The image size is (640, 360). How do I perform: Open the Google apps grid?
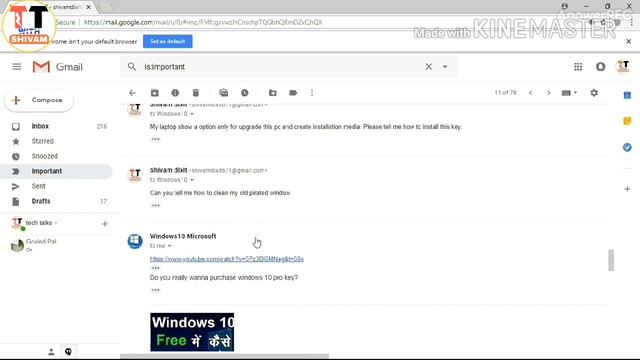[x=578, y=67]
